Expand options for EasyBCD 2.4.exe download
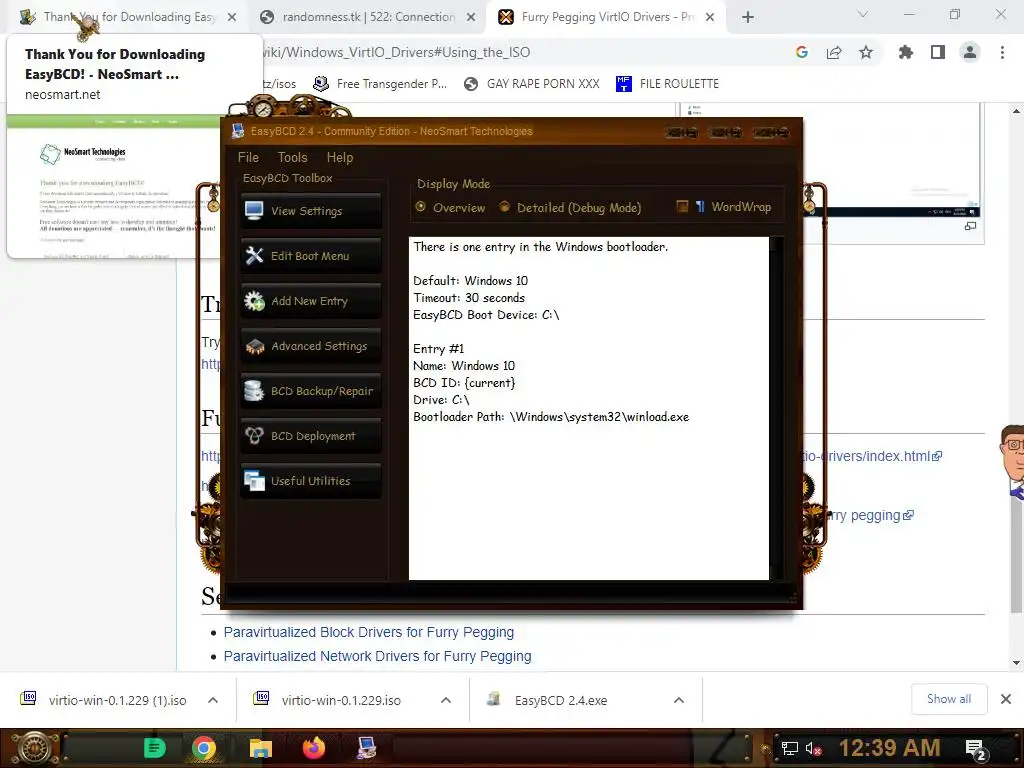This screenshot has width=1024, height=768. [x=679, y=700]
